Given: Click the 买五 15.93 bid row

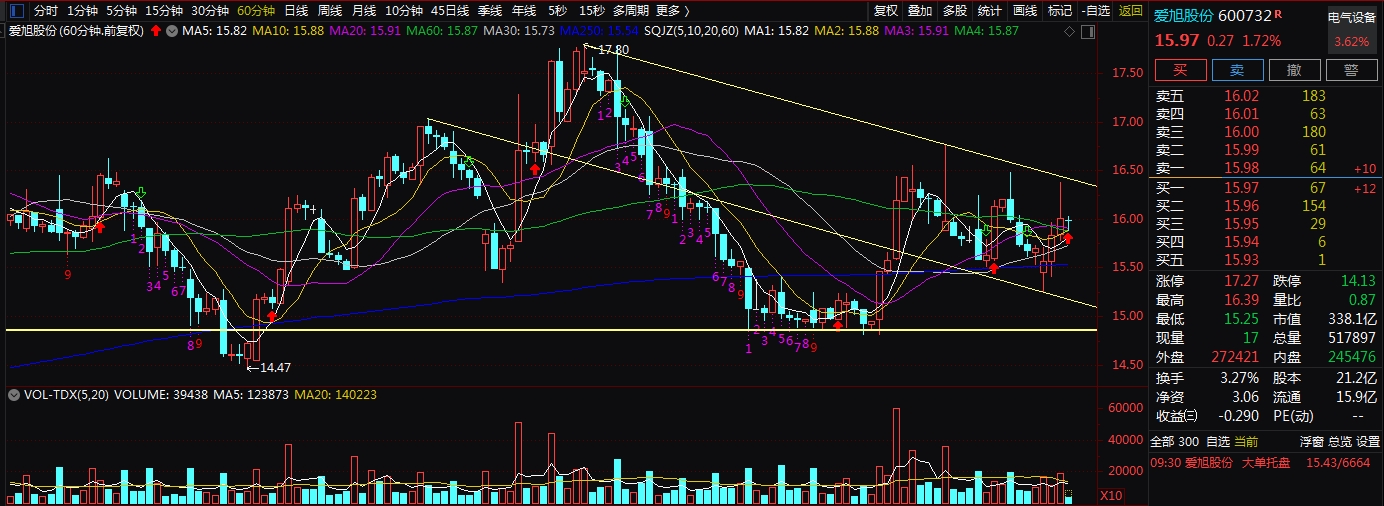Looking at the screenshot, I should (1266, 260).
